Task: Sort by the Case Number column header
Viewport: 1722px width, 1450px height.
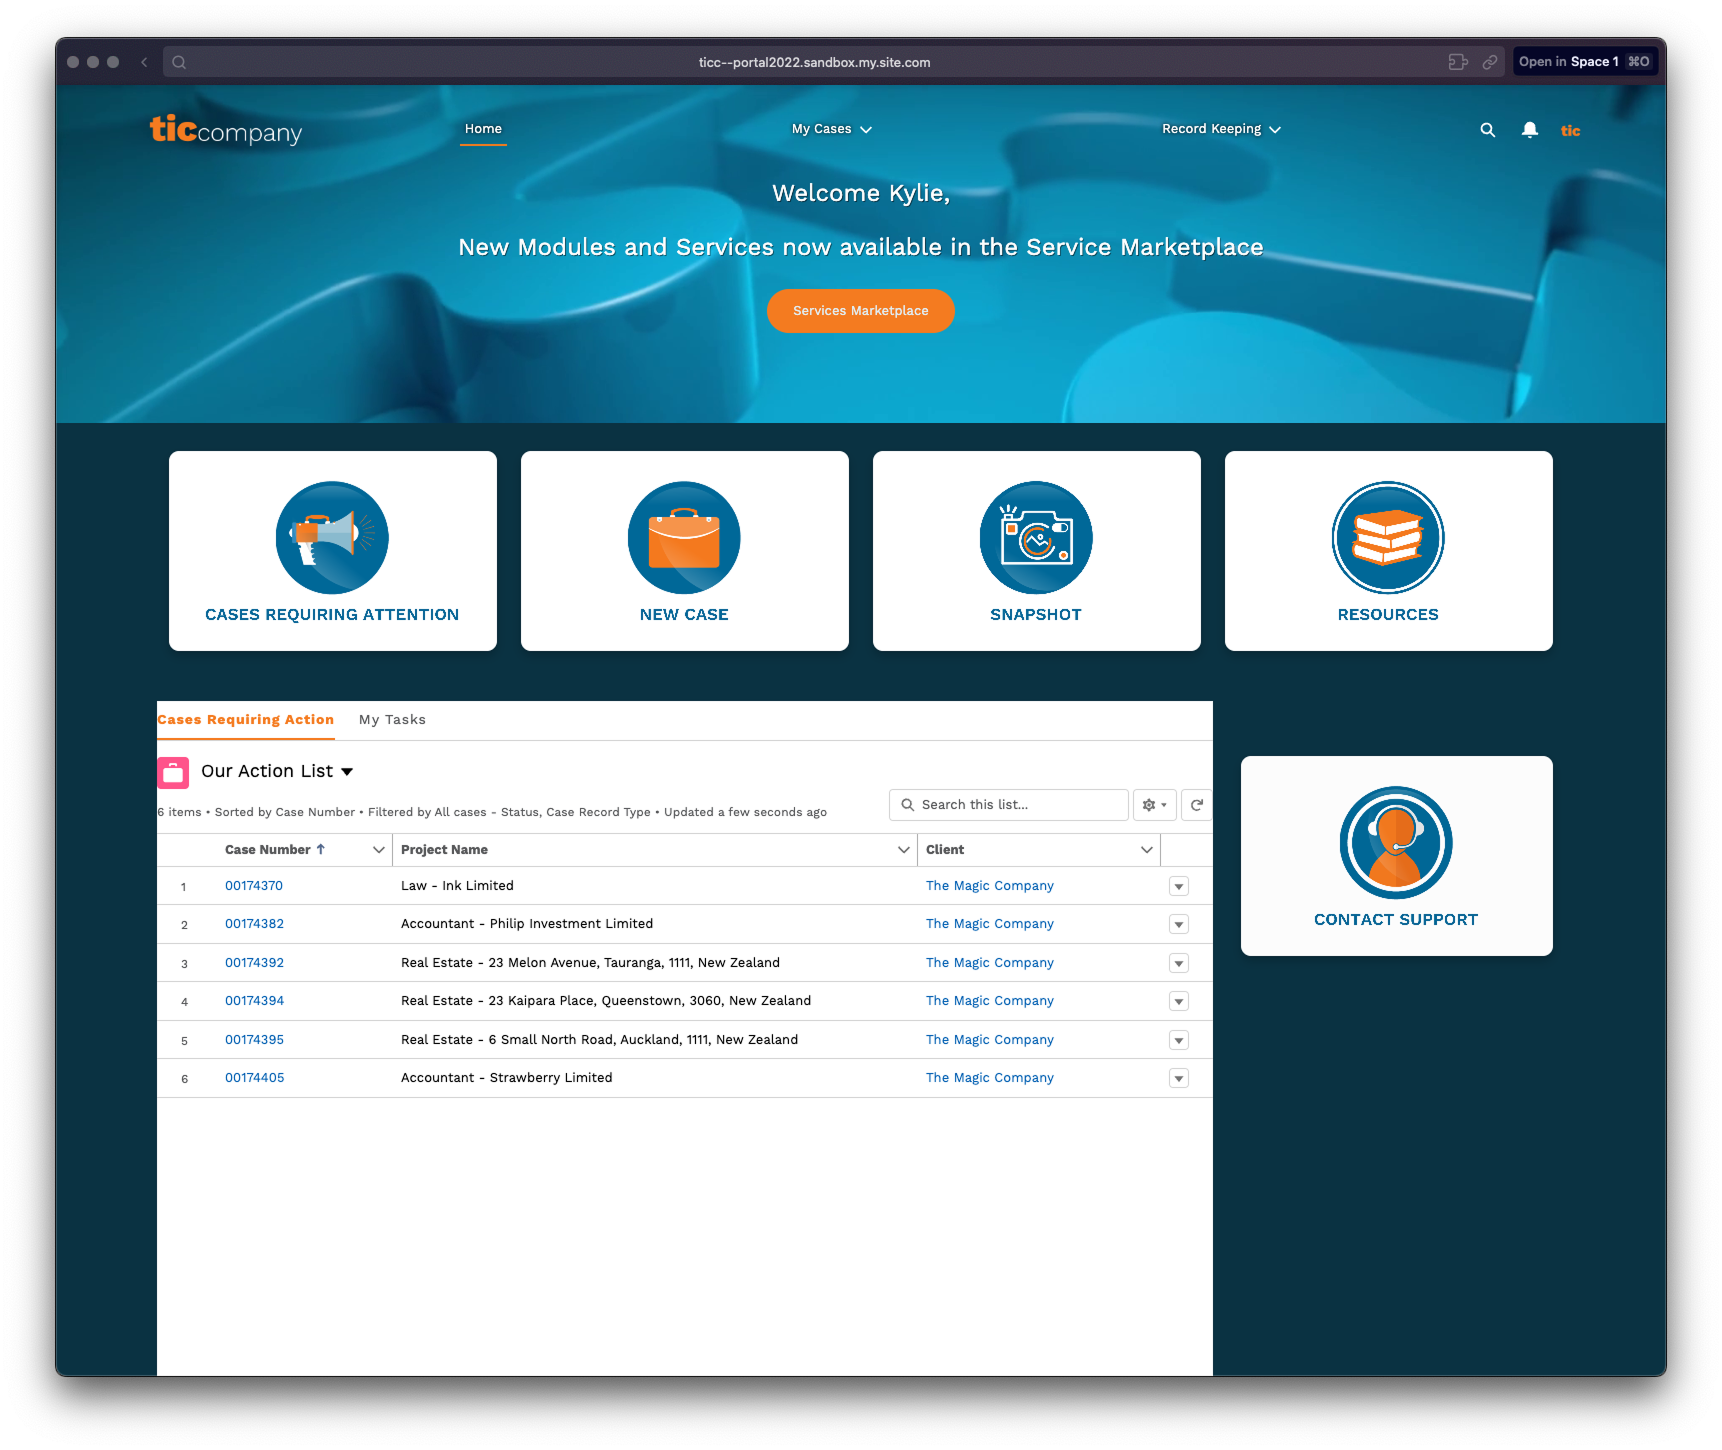Action: coord(268,850)
